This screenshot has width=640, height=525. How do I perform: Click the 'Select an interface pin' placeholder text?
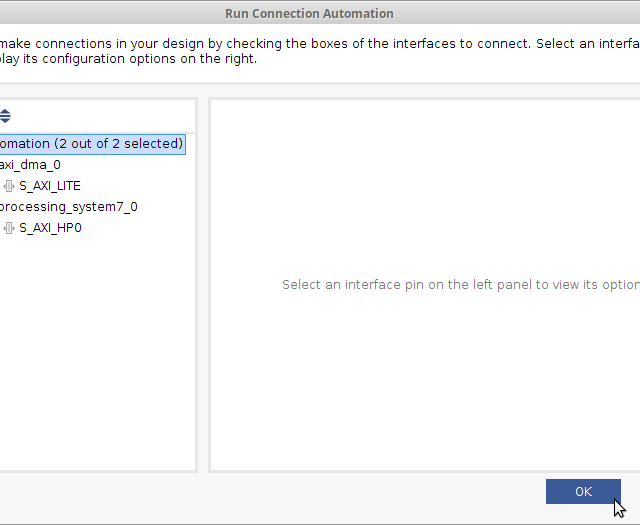pyautogui.click(x=460, y=285)
